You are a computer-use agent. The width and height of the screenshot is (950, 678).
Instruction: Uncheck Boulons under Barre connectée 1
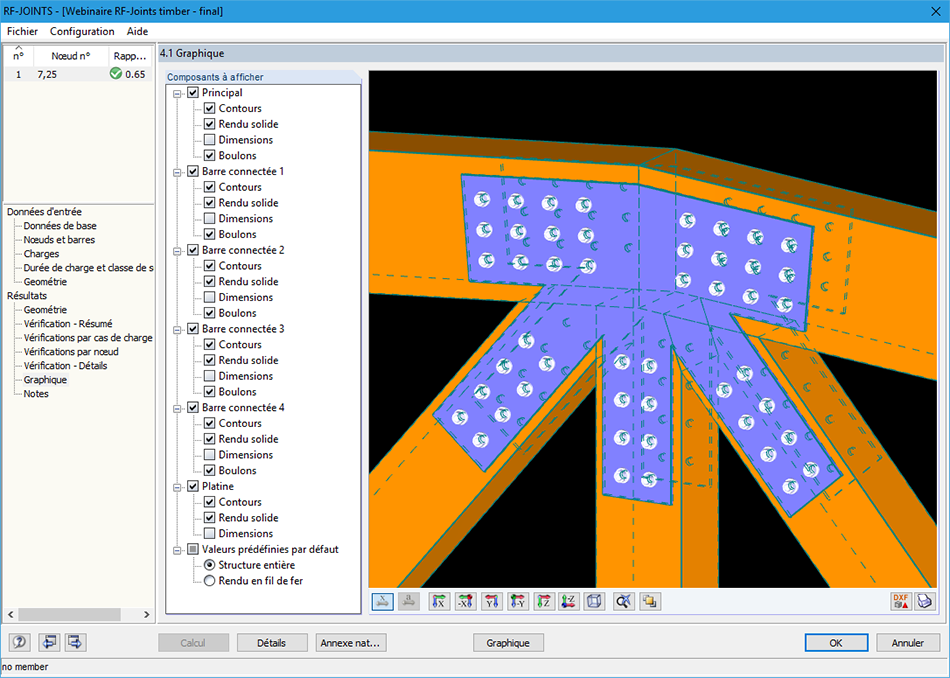[x=210, y=234]
